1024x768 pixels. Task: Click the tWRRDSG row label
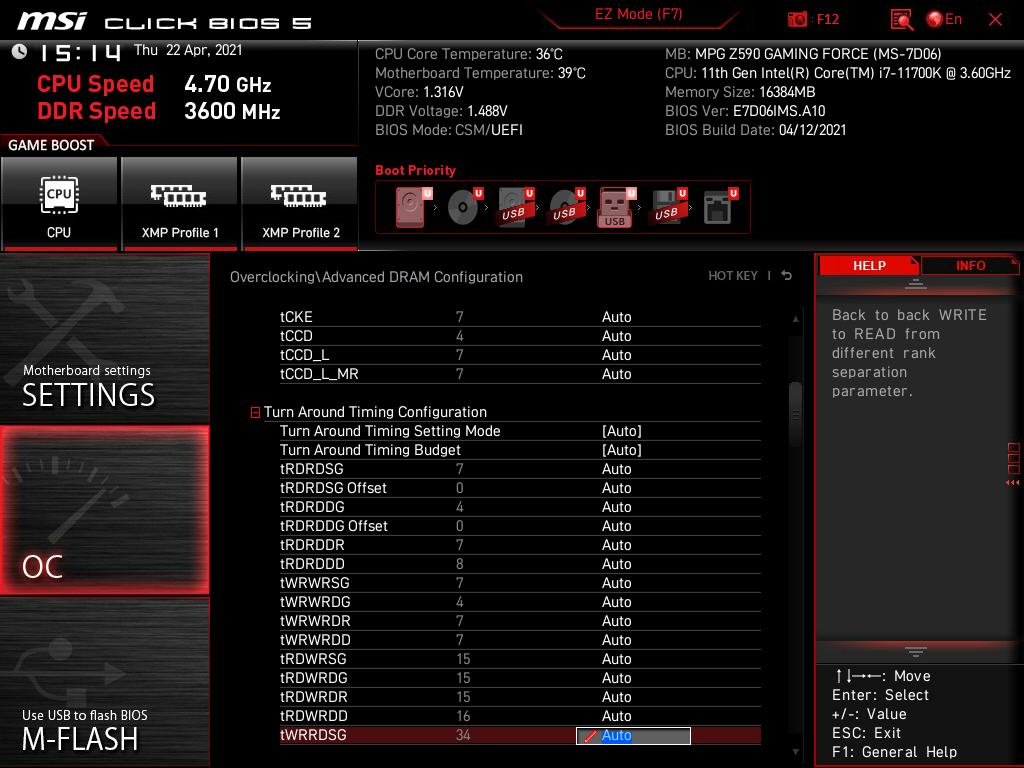point(313,735)
